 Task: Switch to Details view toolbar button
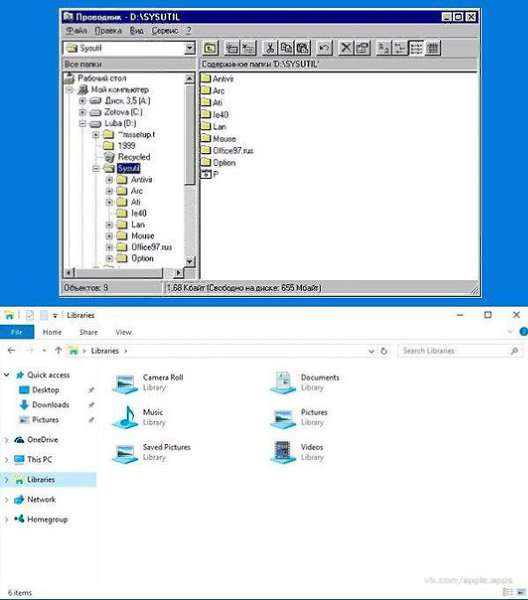[433, 48]
